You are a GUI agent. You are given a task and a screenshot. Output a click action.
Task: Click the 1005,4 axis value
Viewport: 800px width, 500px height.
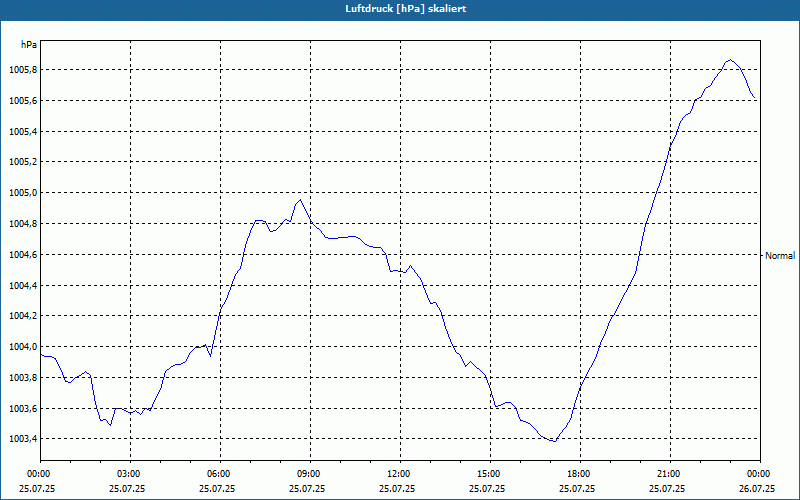pos(23,132)
